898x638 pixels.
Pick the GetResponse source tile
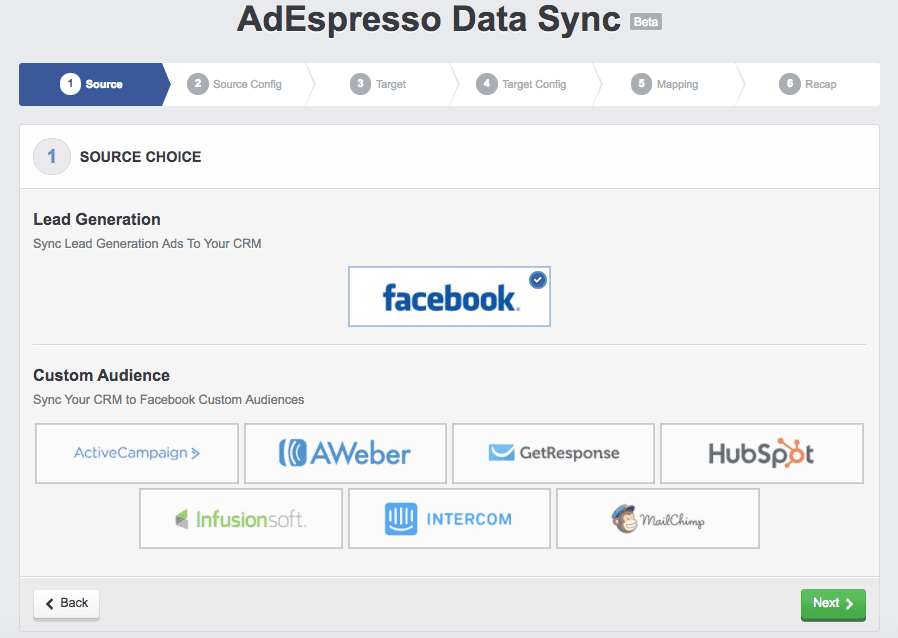(x=553, y=453)
